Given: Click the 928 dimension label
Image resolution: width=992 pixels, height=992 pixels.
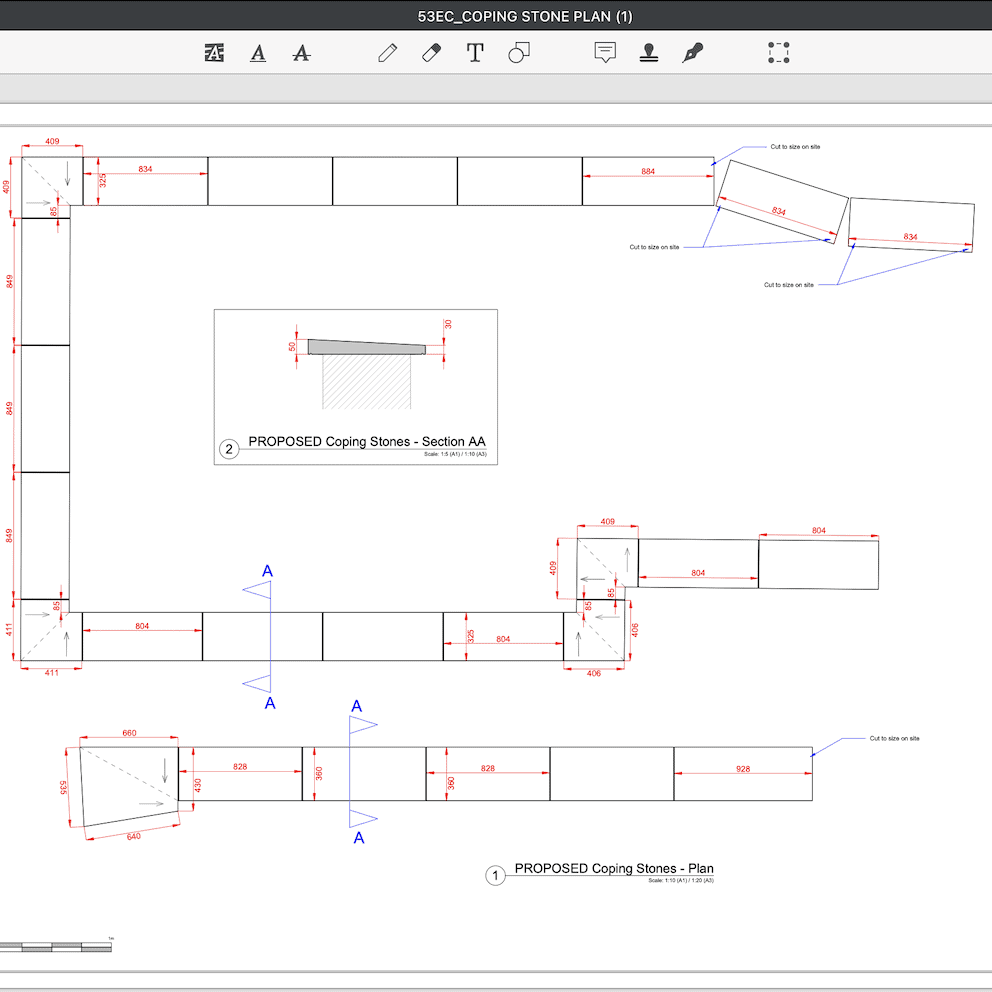Looking at the screenshot, I should pos(743,769).
